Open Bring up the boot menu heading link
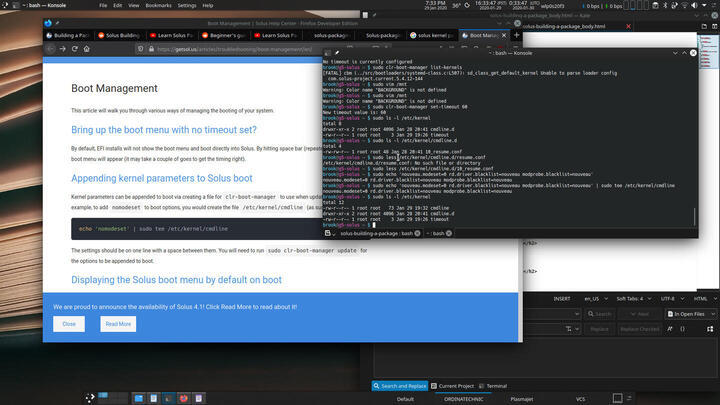Viewport: 720px width, 405px height. tap(164, 130)
